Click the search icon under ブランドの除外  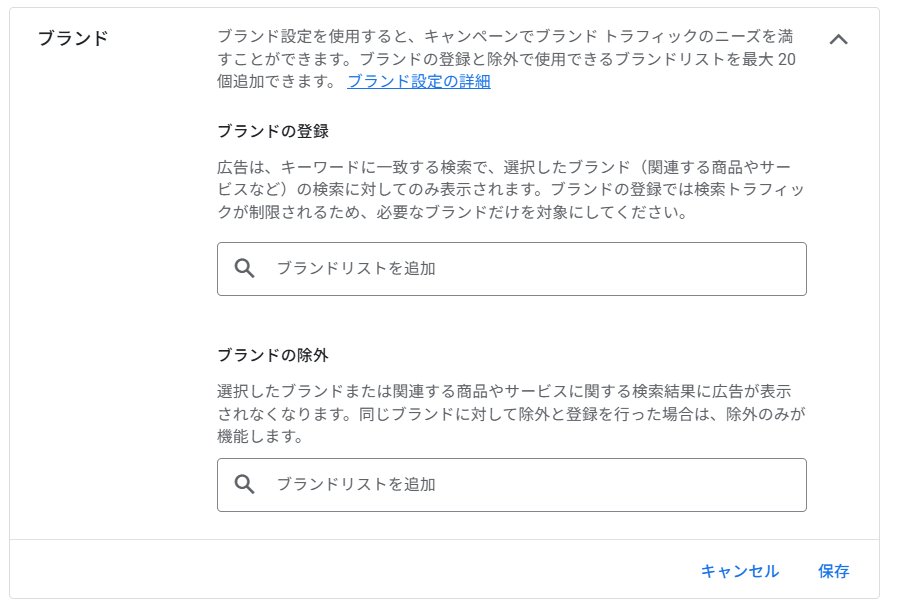pos(245,484)
